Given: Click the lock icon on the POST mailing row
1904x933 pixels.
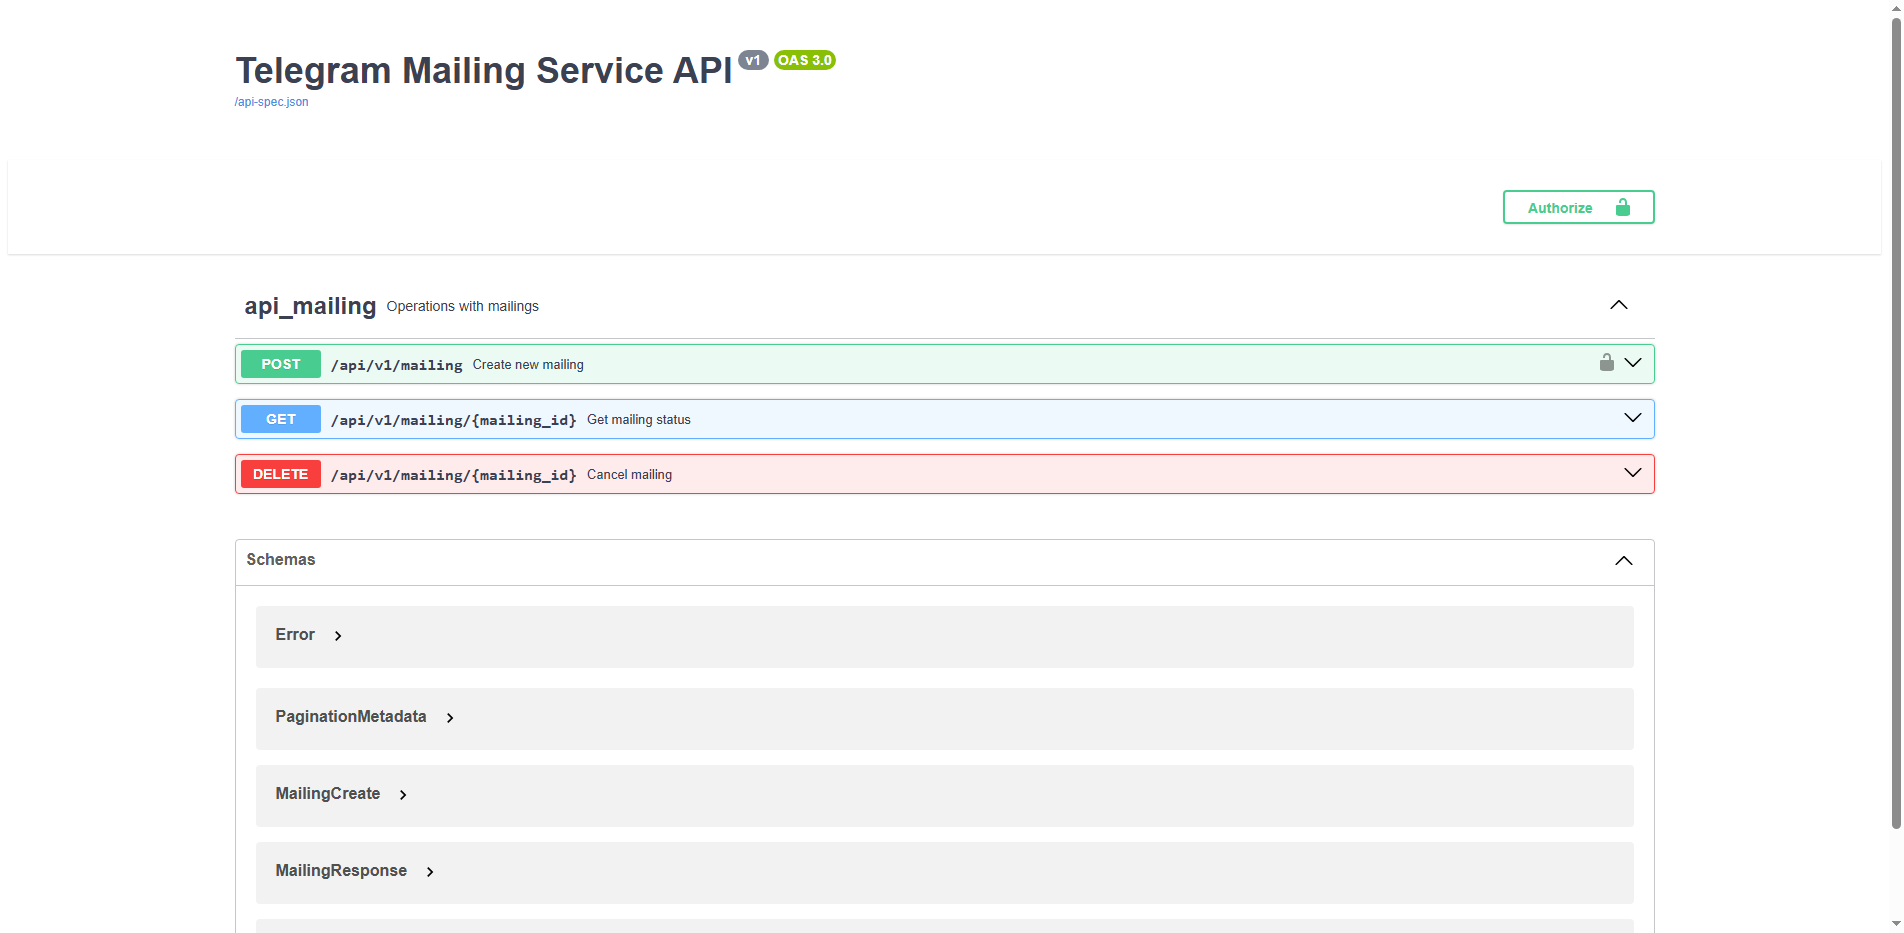Looking at the screenshot, I should 1606,363.
